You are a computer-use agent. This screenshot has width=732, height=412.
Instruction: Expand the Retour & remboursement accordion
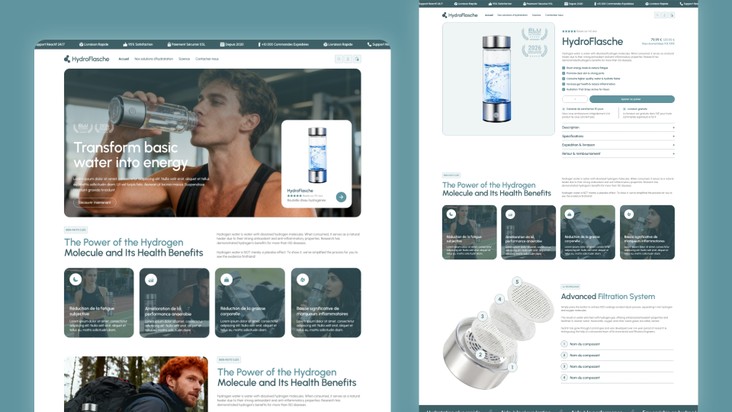618,154
